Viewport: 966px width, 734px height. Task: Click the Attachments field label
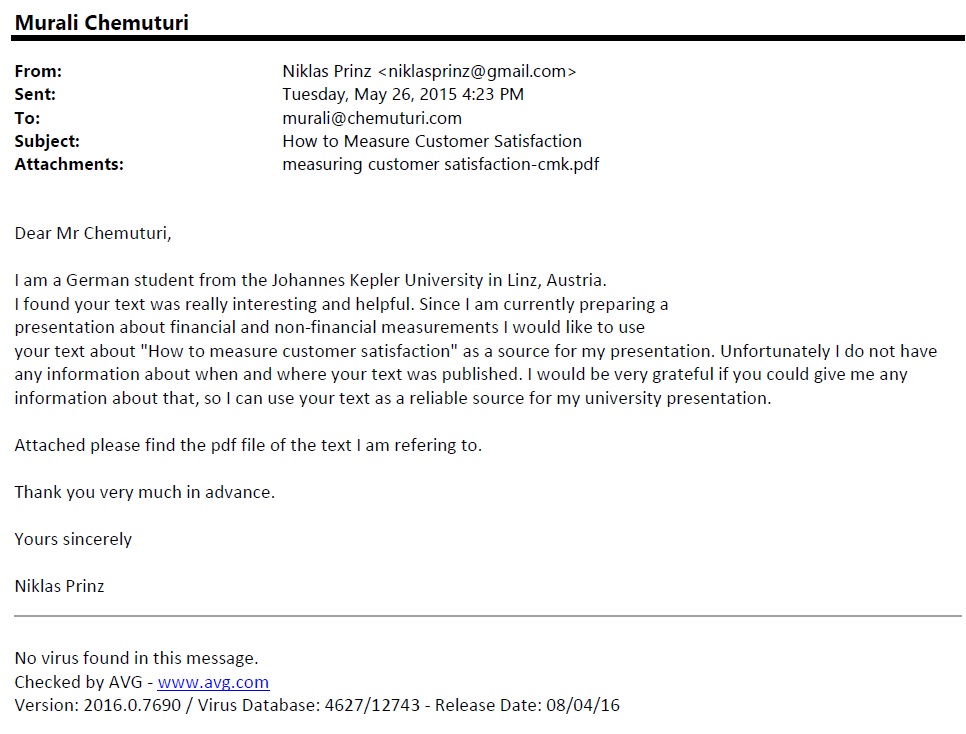pos(69,164)
